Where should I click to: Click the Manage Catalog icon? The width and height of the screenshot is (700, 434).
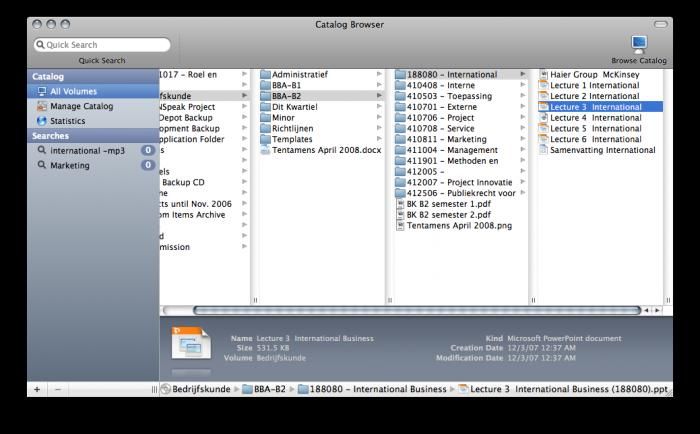(x=42, y=106)
